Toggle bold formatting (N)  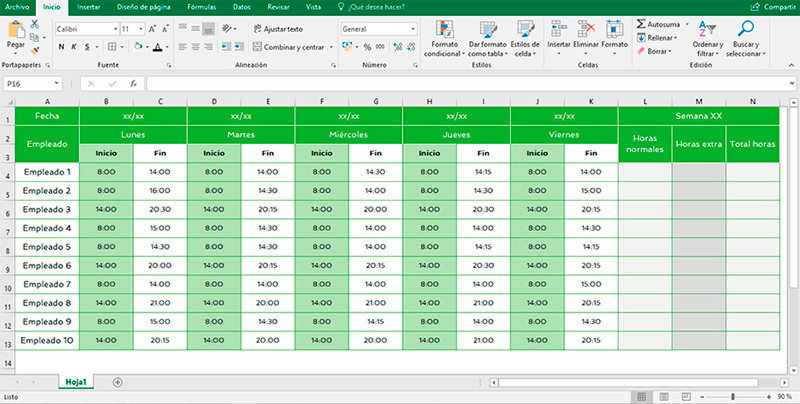point(61,47)
